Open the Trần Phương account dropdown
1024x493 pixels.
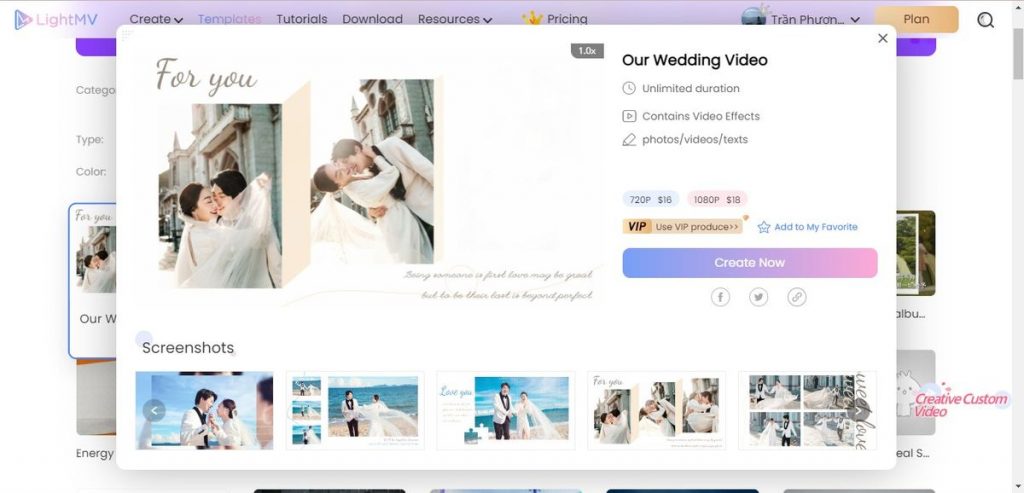814,20
